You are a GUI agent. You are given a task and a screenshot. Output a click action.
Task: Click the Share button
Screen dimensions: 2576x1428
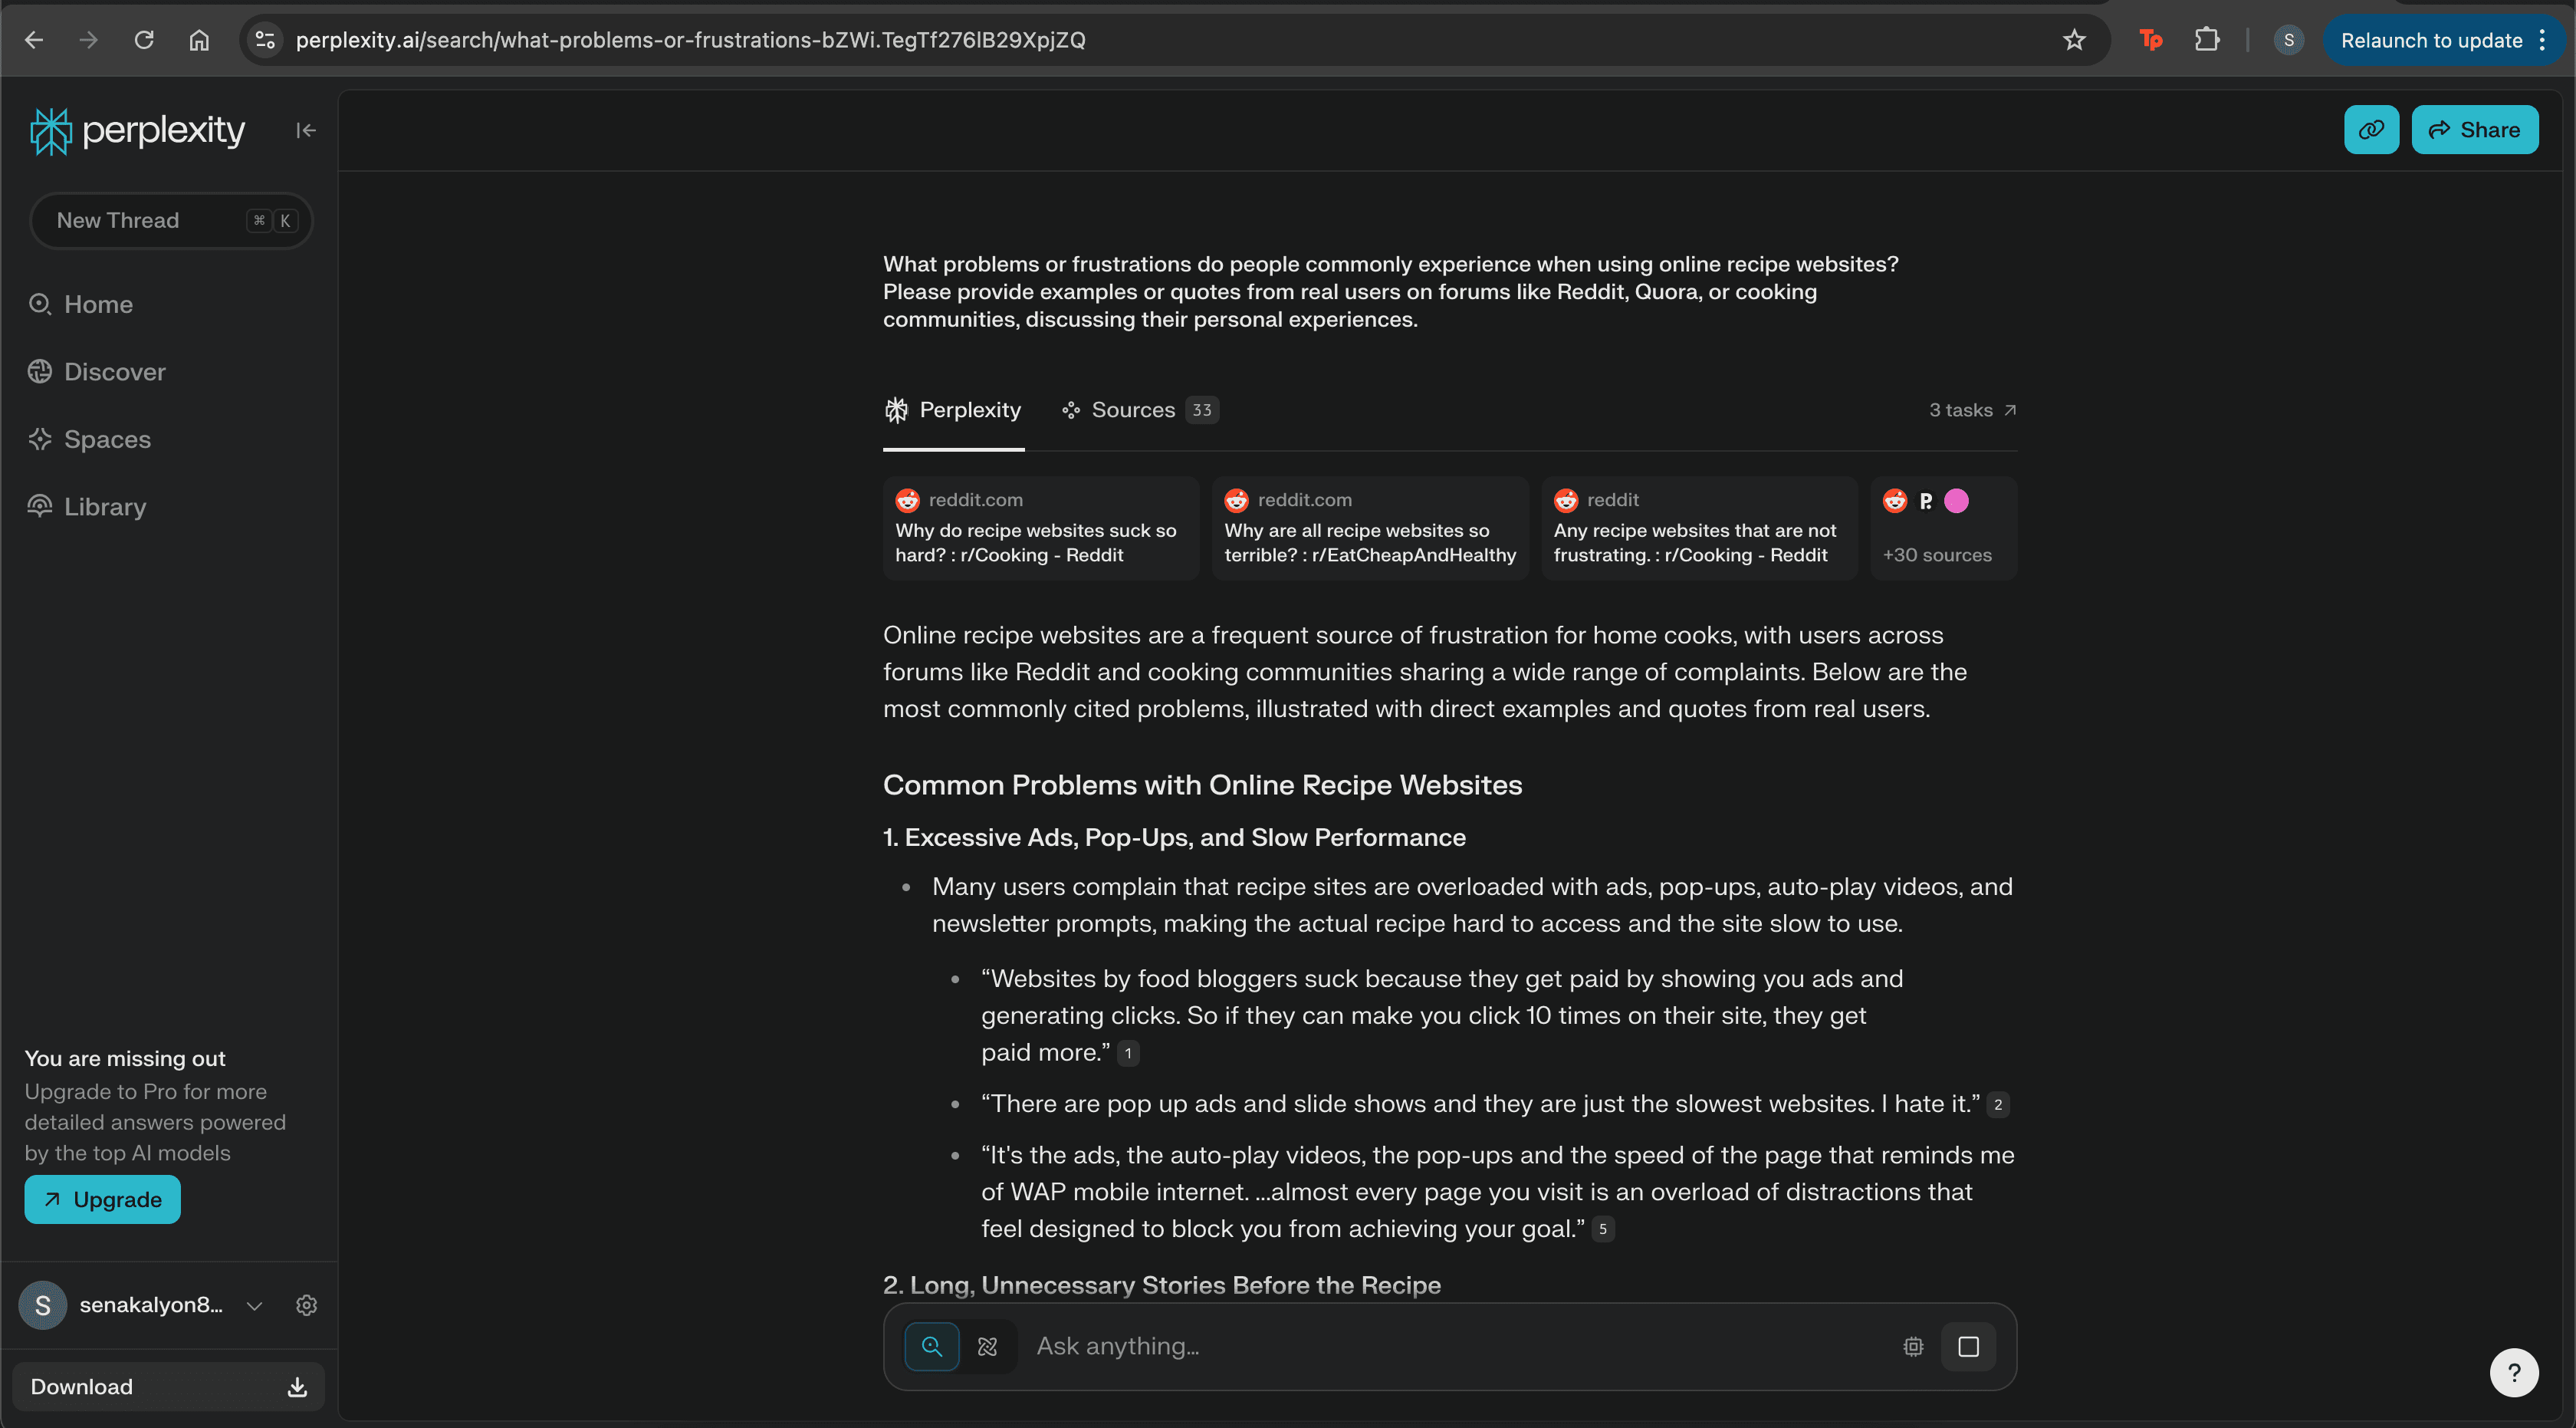pos(2473,130)
